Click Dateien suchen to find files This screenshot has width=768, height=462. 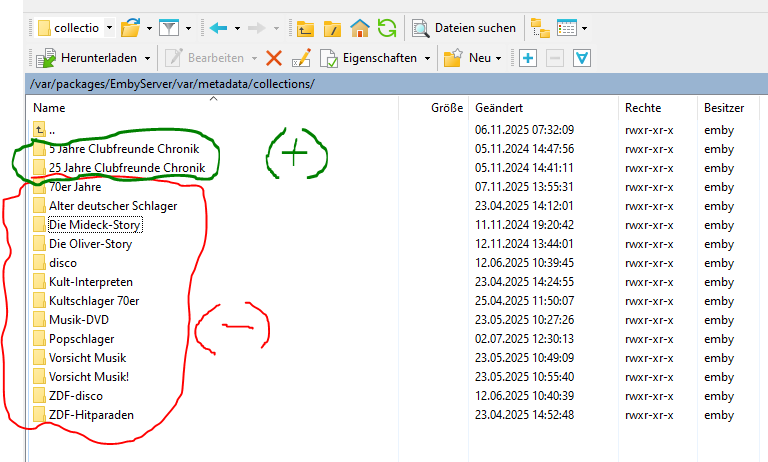coord(464,28)
